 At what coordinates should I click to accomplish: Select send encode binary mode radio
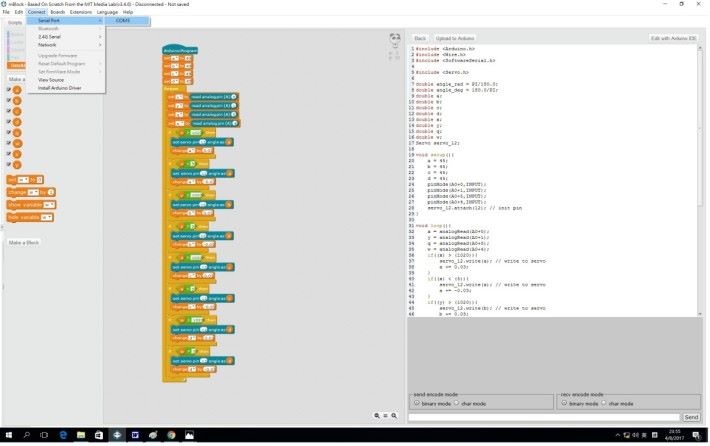[x=417, y=403]
